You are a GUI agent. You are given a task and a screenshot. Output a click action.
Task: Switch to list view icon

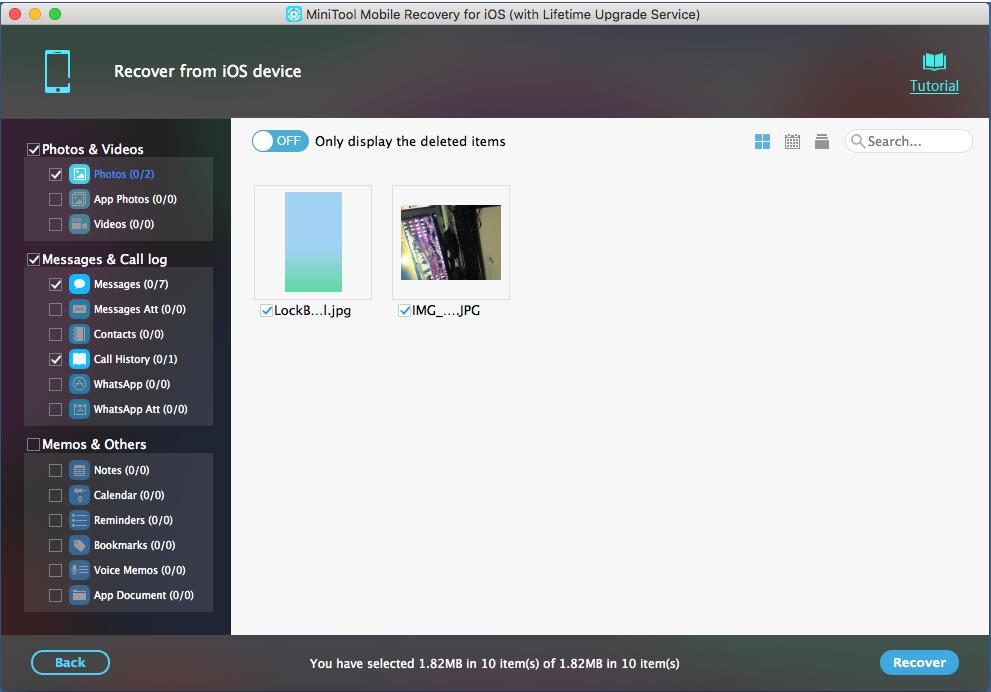coord(822,142)
